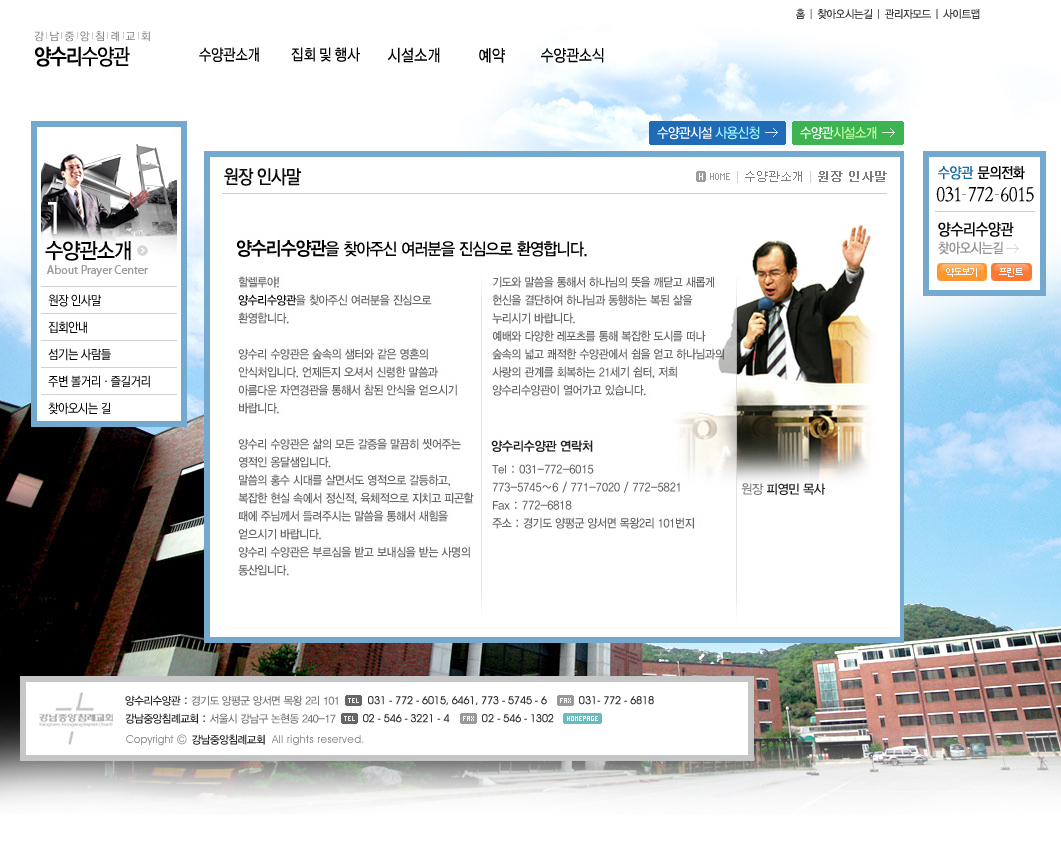
Task: Select 섬기는 사람들 in the sidebar
Action: point(79,354)
